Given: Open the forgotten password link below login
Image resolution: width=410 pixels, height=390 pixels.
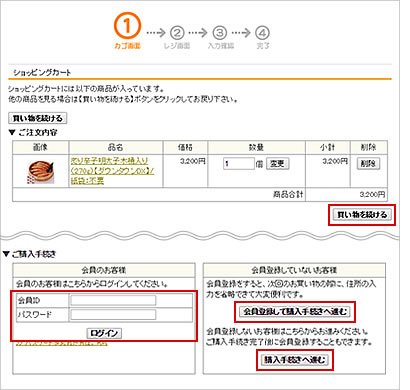Looking at the screenshot, I should tap(62, 343).
